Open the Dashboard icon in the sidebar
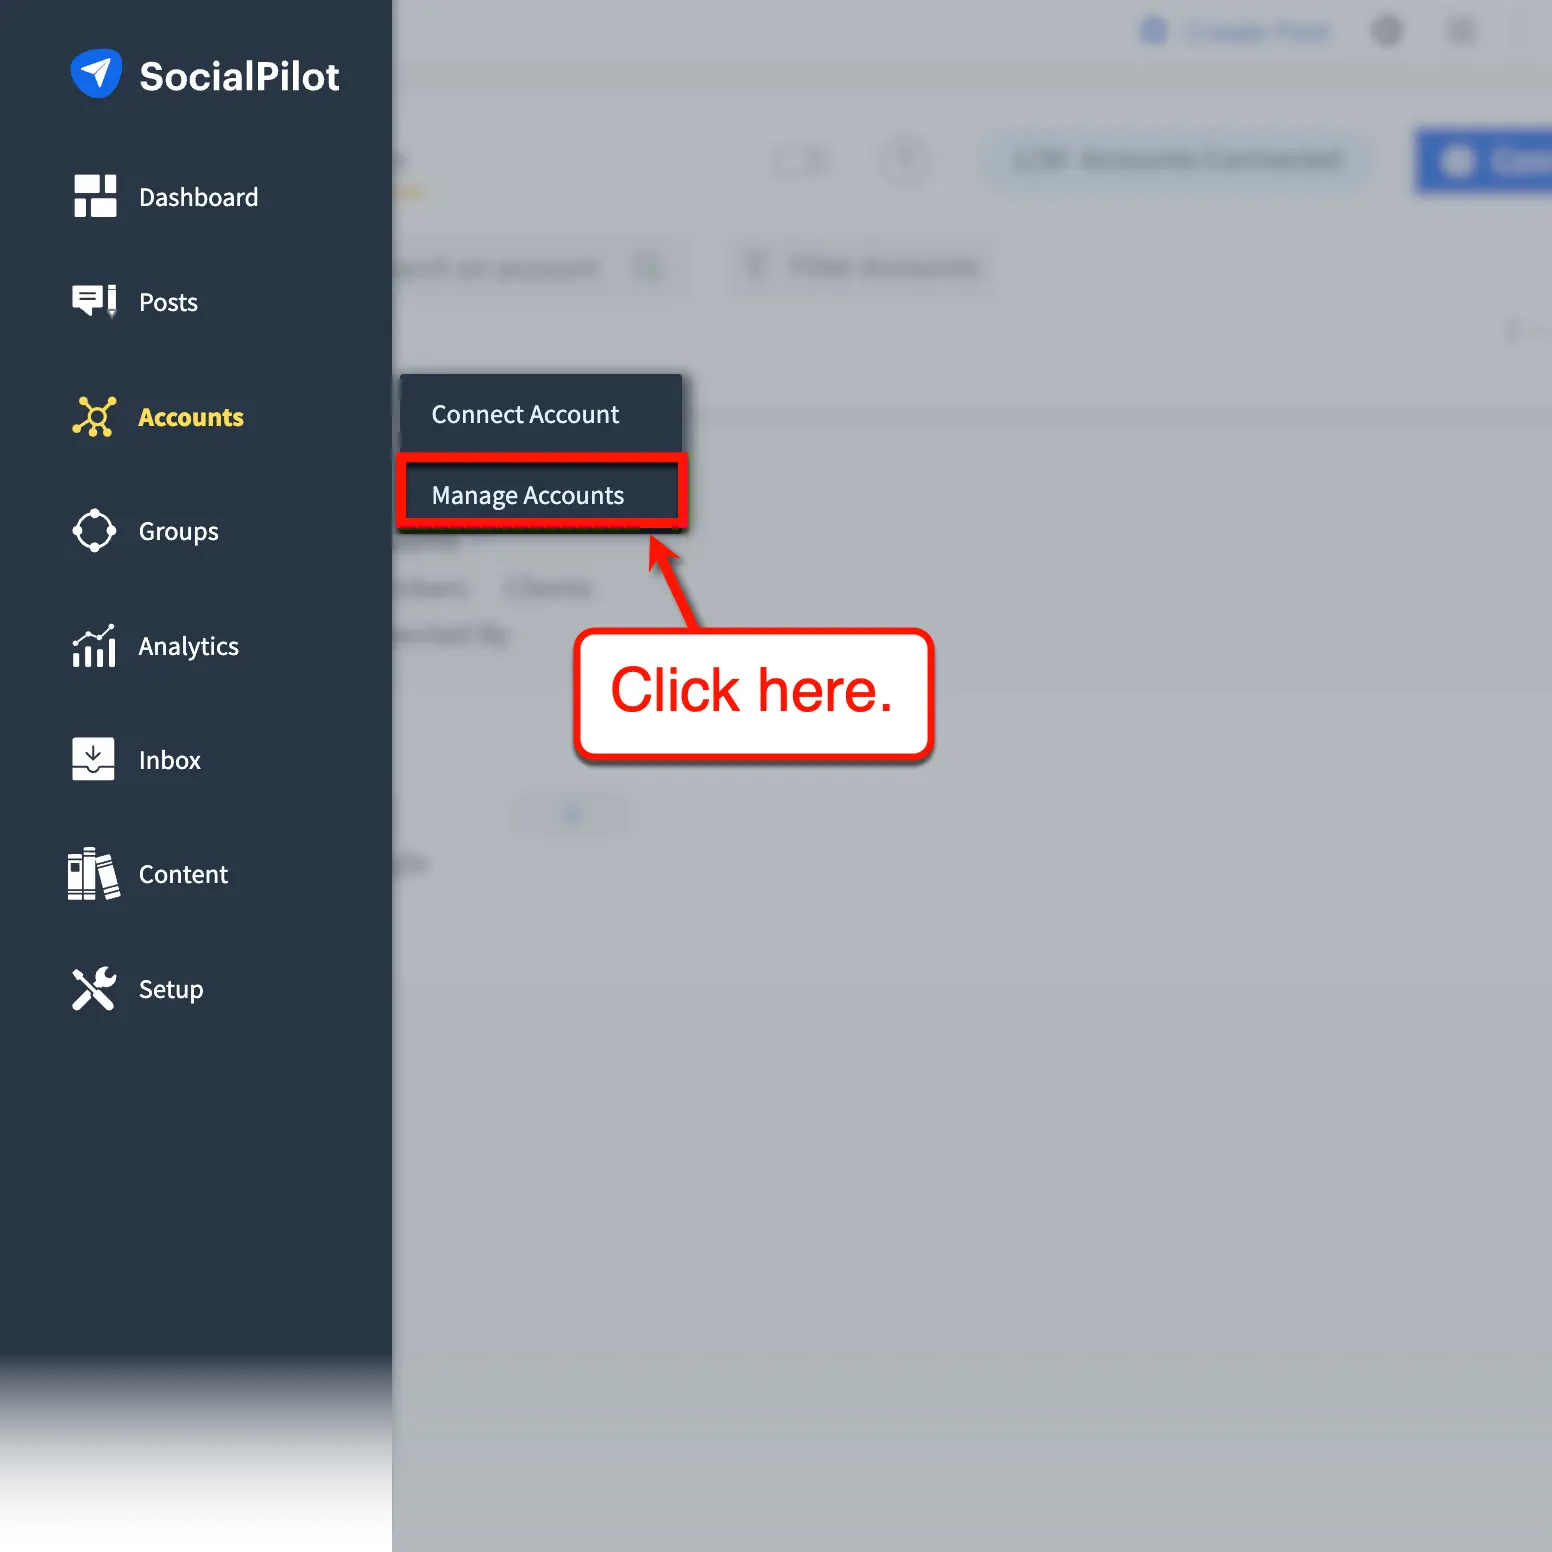Image resolution: width=1552 pixels, height=1552 pixels. point(95,196)
